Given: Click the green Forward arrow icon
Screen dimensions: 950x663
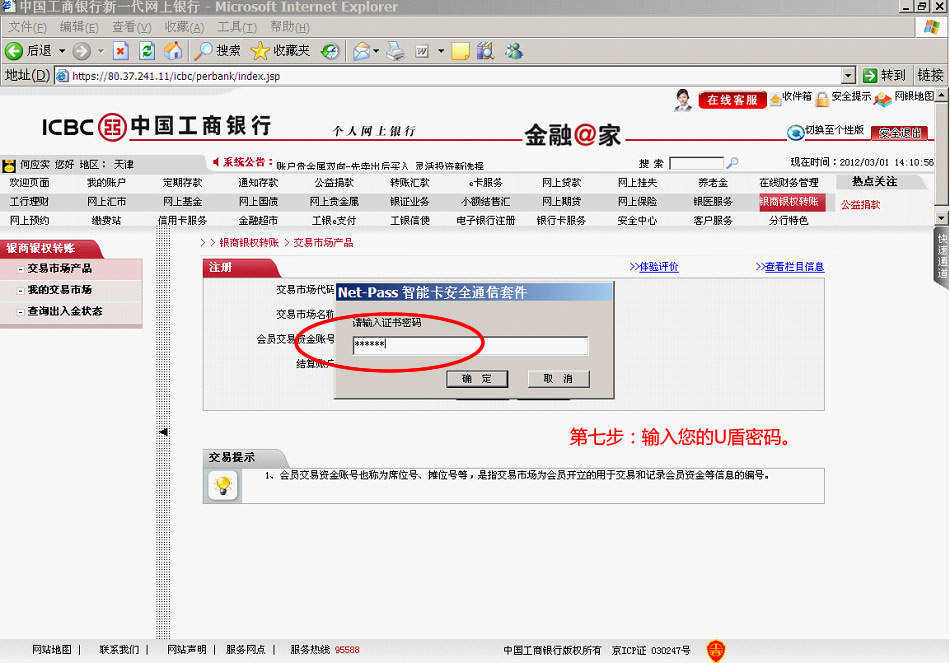Looking at the screenshot, I should point(81,51).
